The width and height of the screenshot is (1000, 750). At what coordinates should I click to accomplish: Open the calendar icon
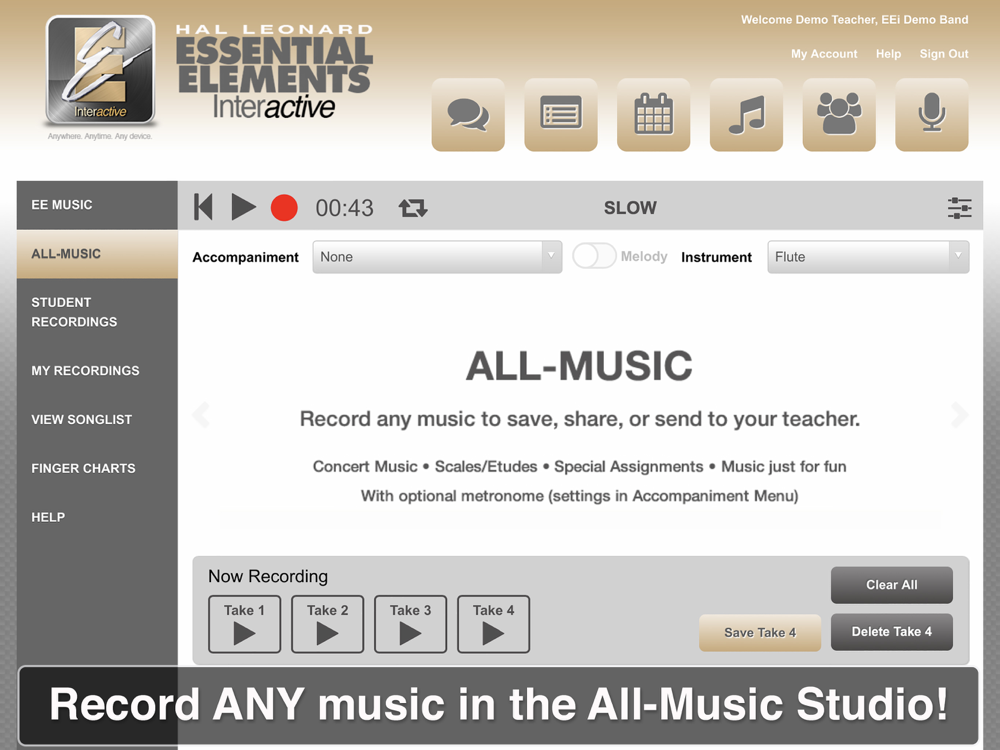(x=654, y=115)
